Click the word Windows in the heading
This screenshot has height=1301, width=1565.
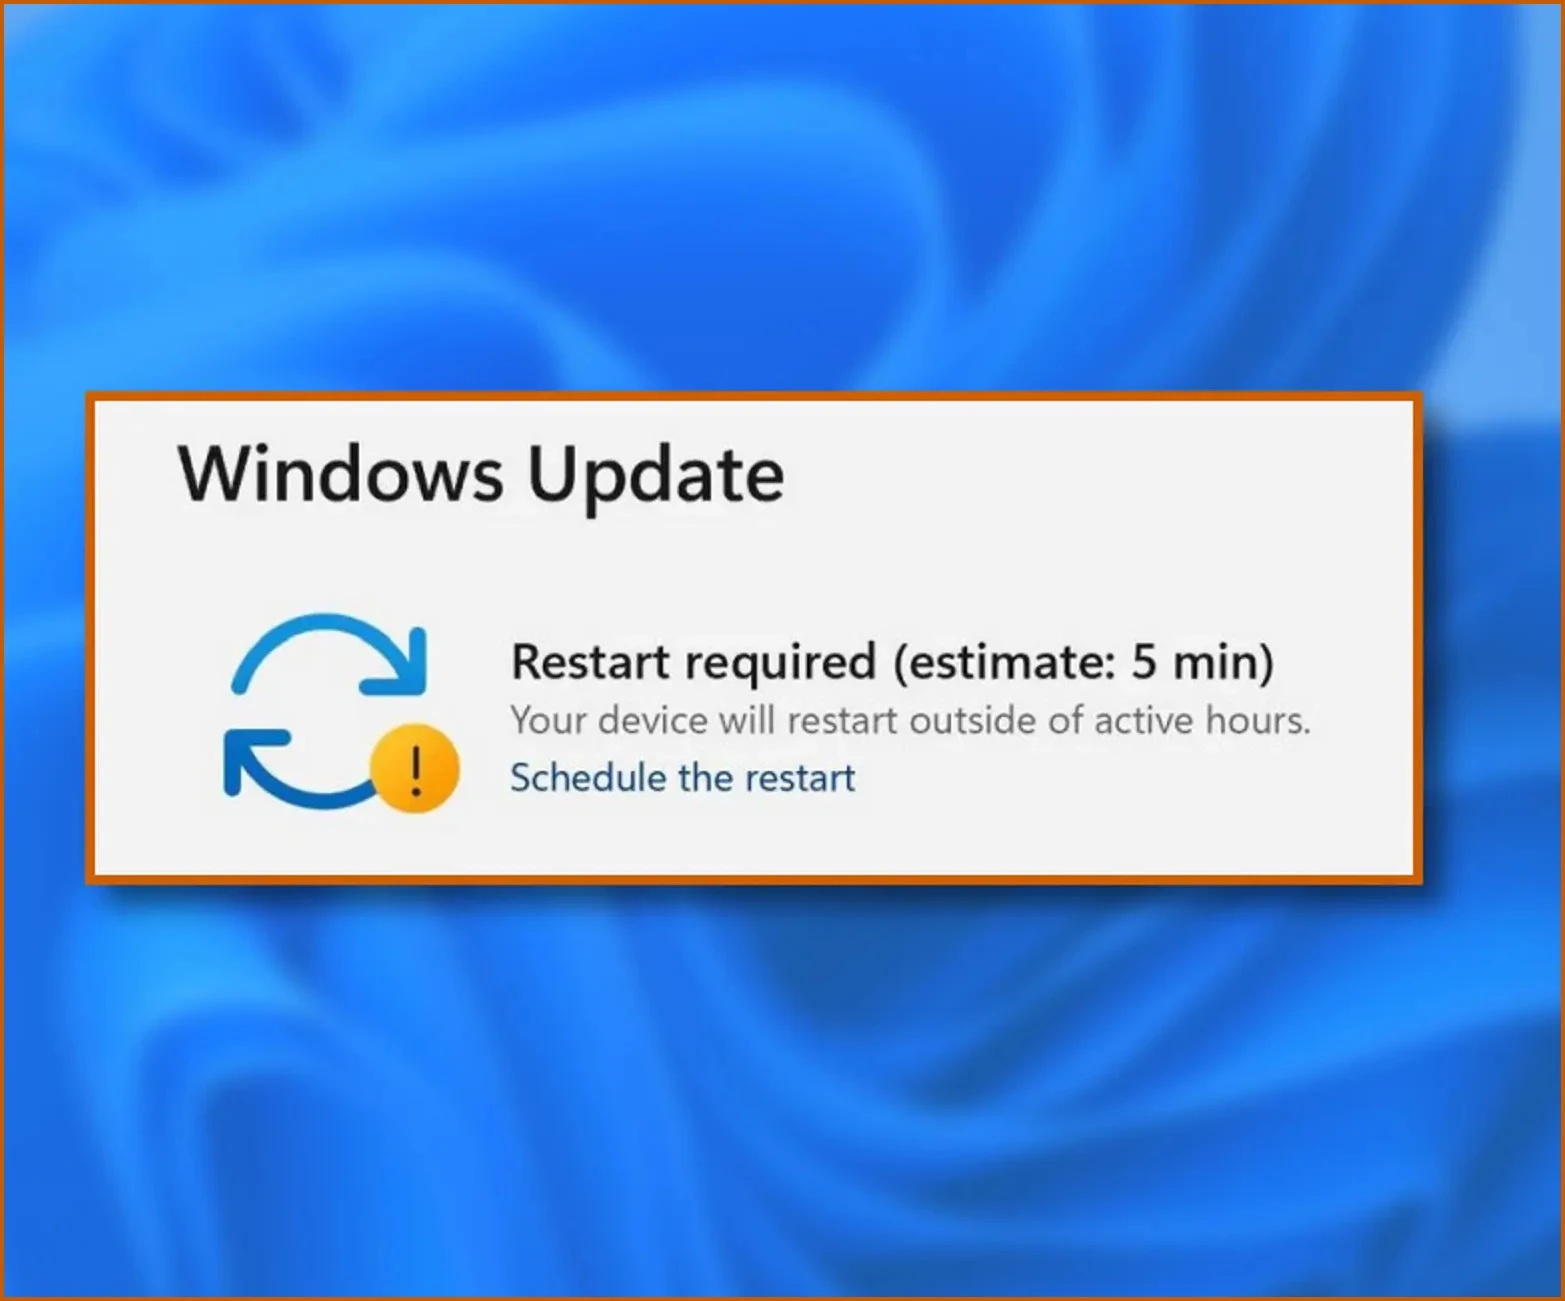tap(341, 472)
